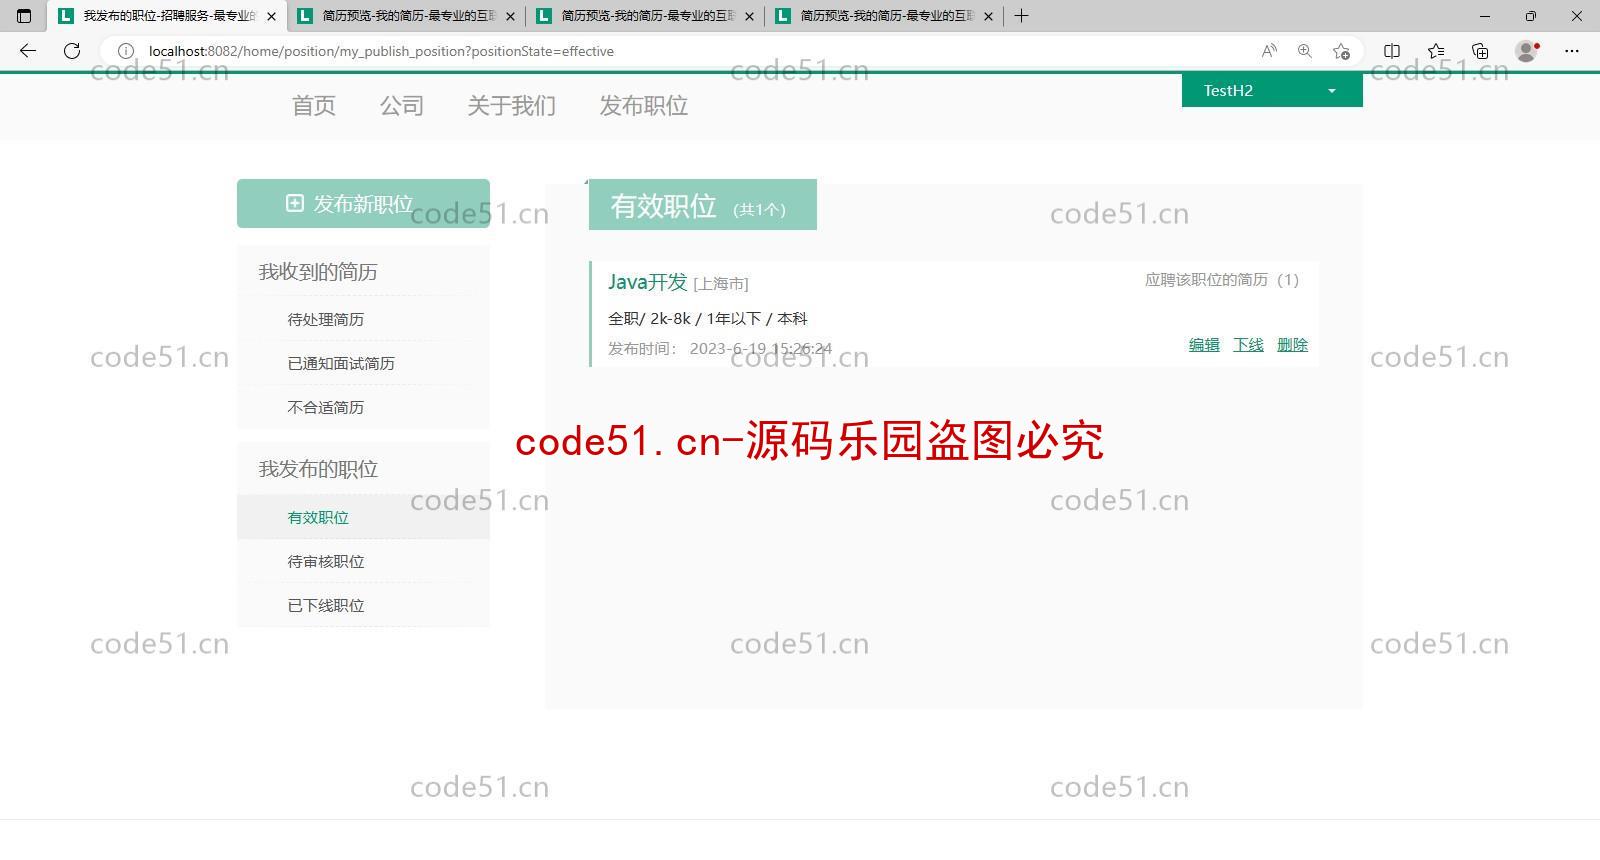Open 发布职位 navigation item

(x=643, y=106)
